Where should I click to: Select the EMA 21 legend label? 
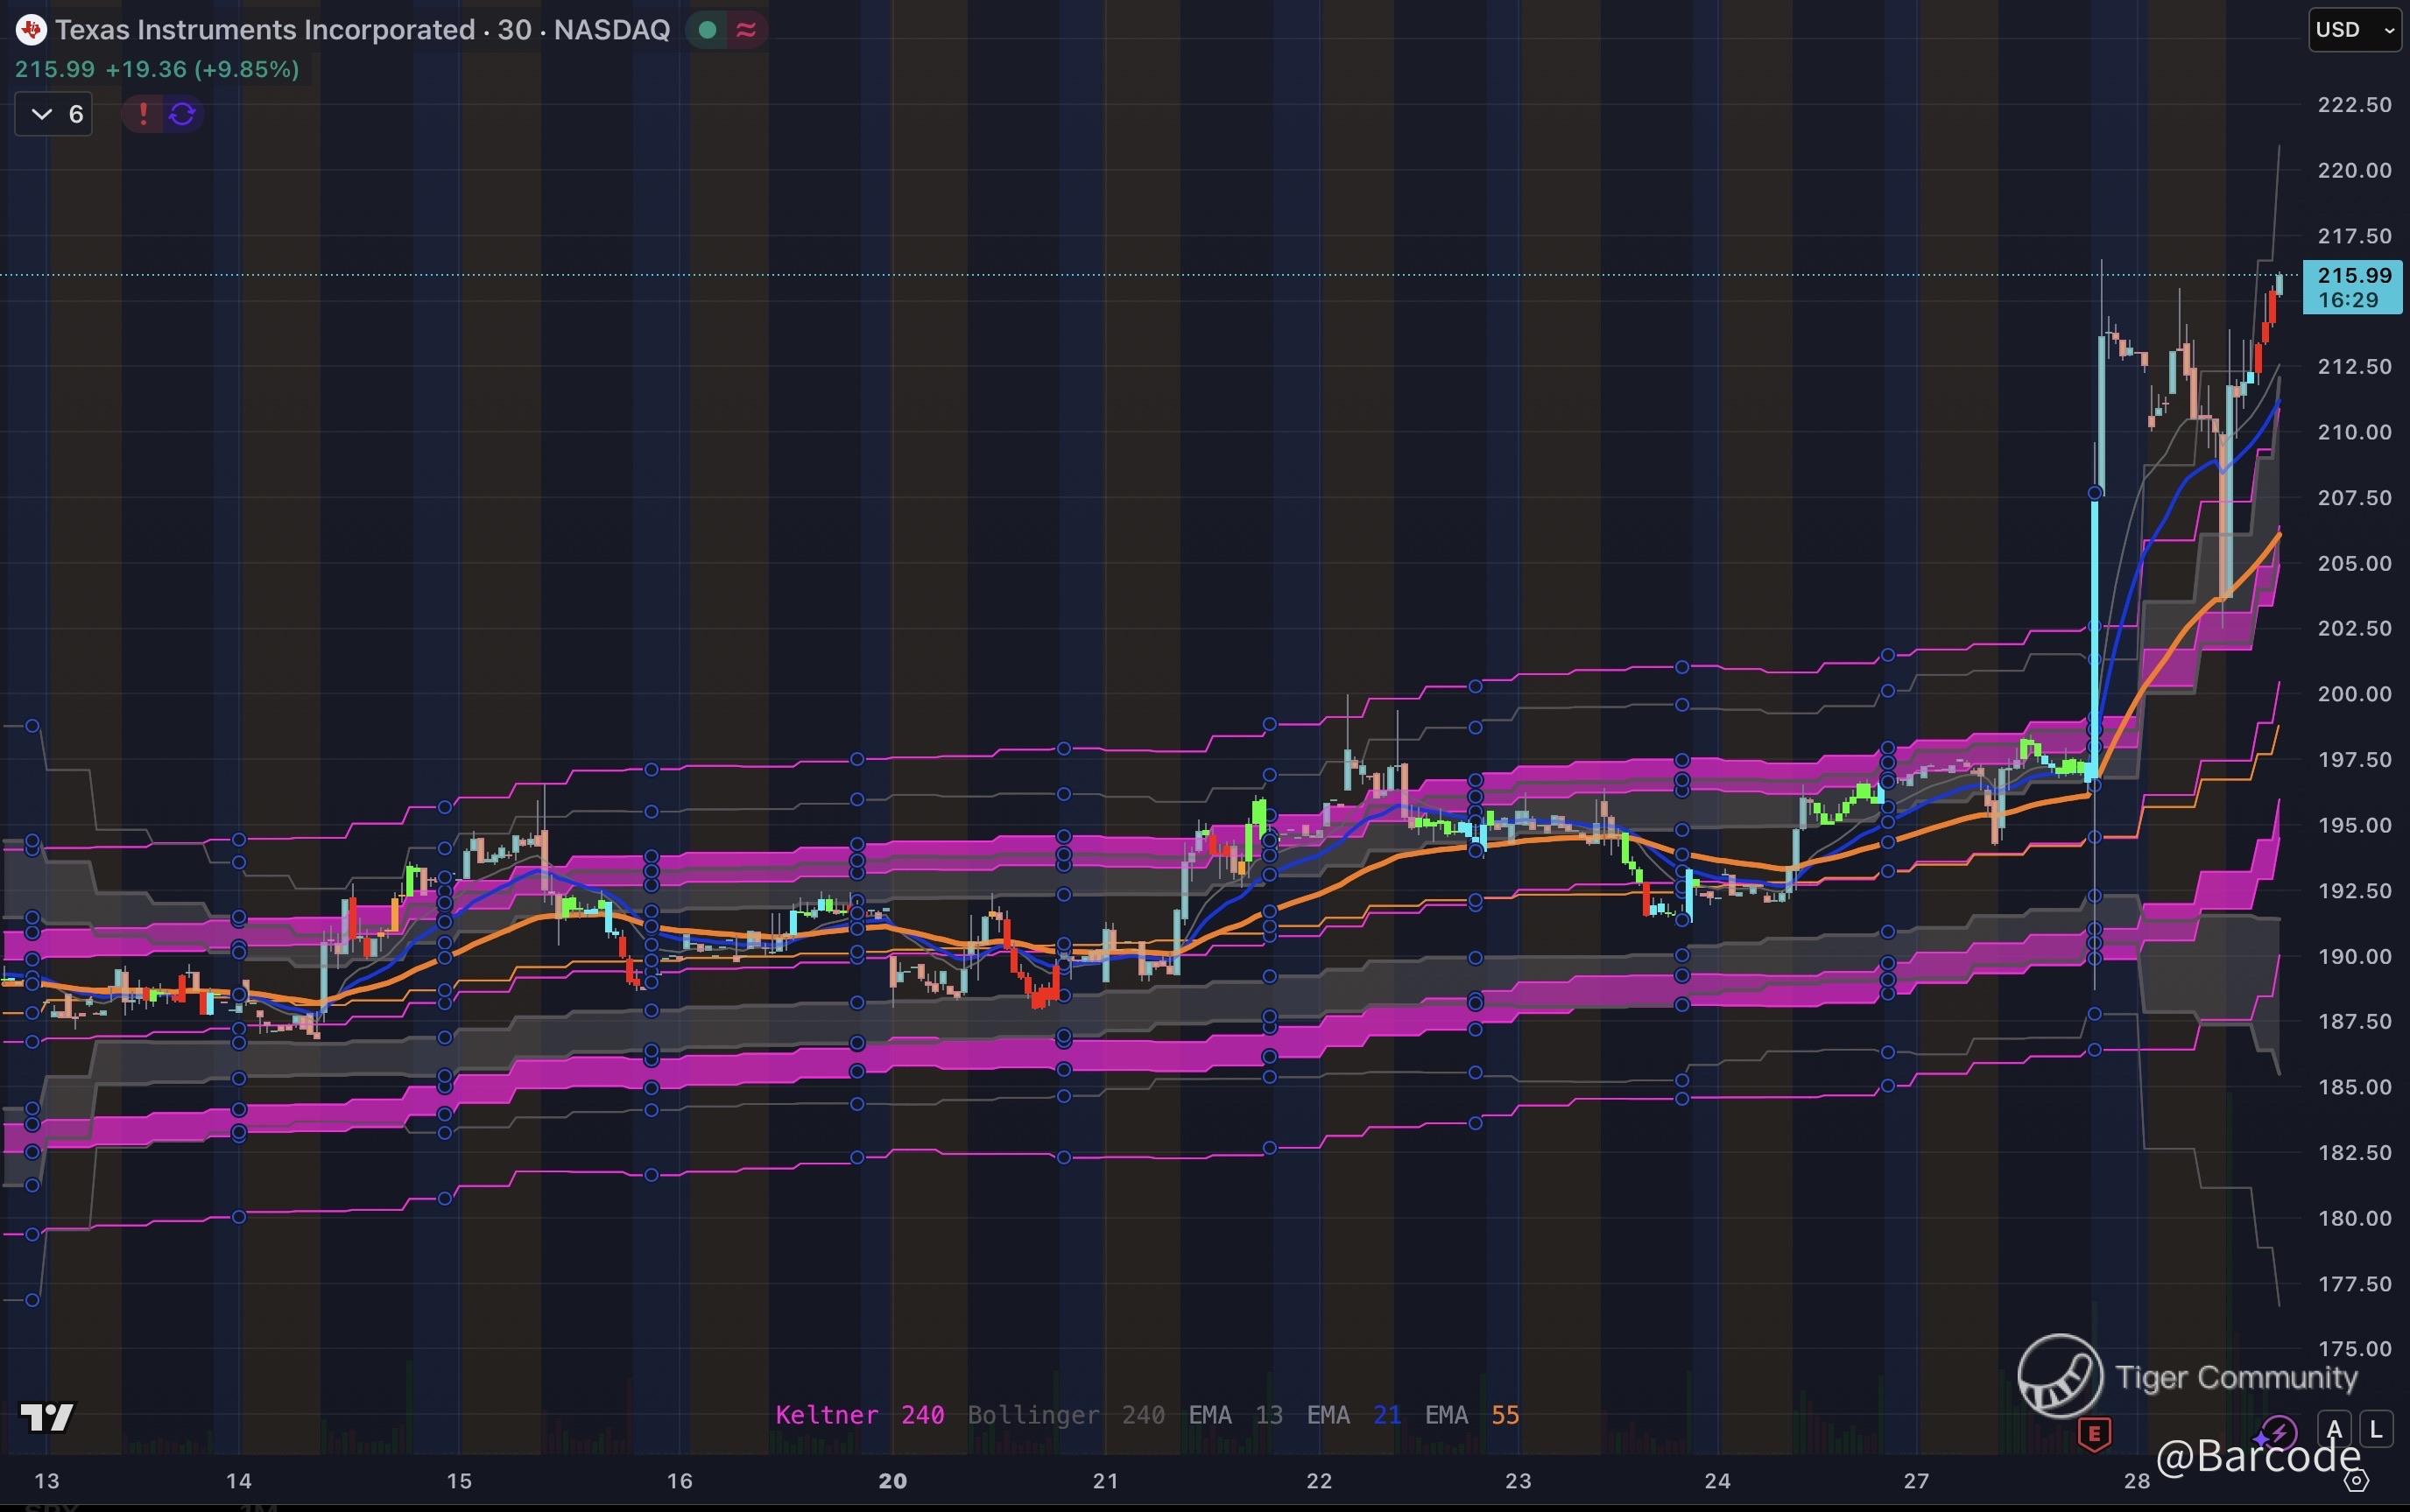coord(1353,1415)
